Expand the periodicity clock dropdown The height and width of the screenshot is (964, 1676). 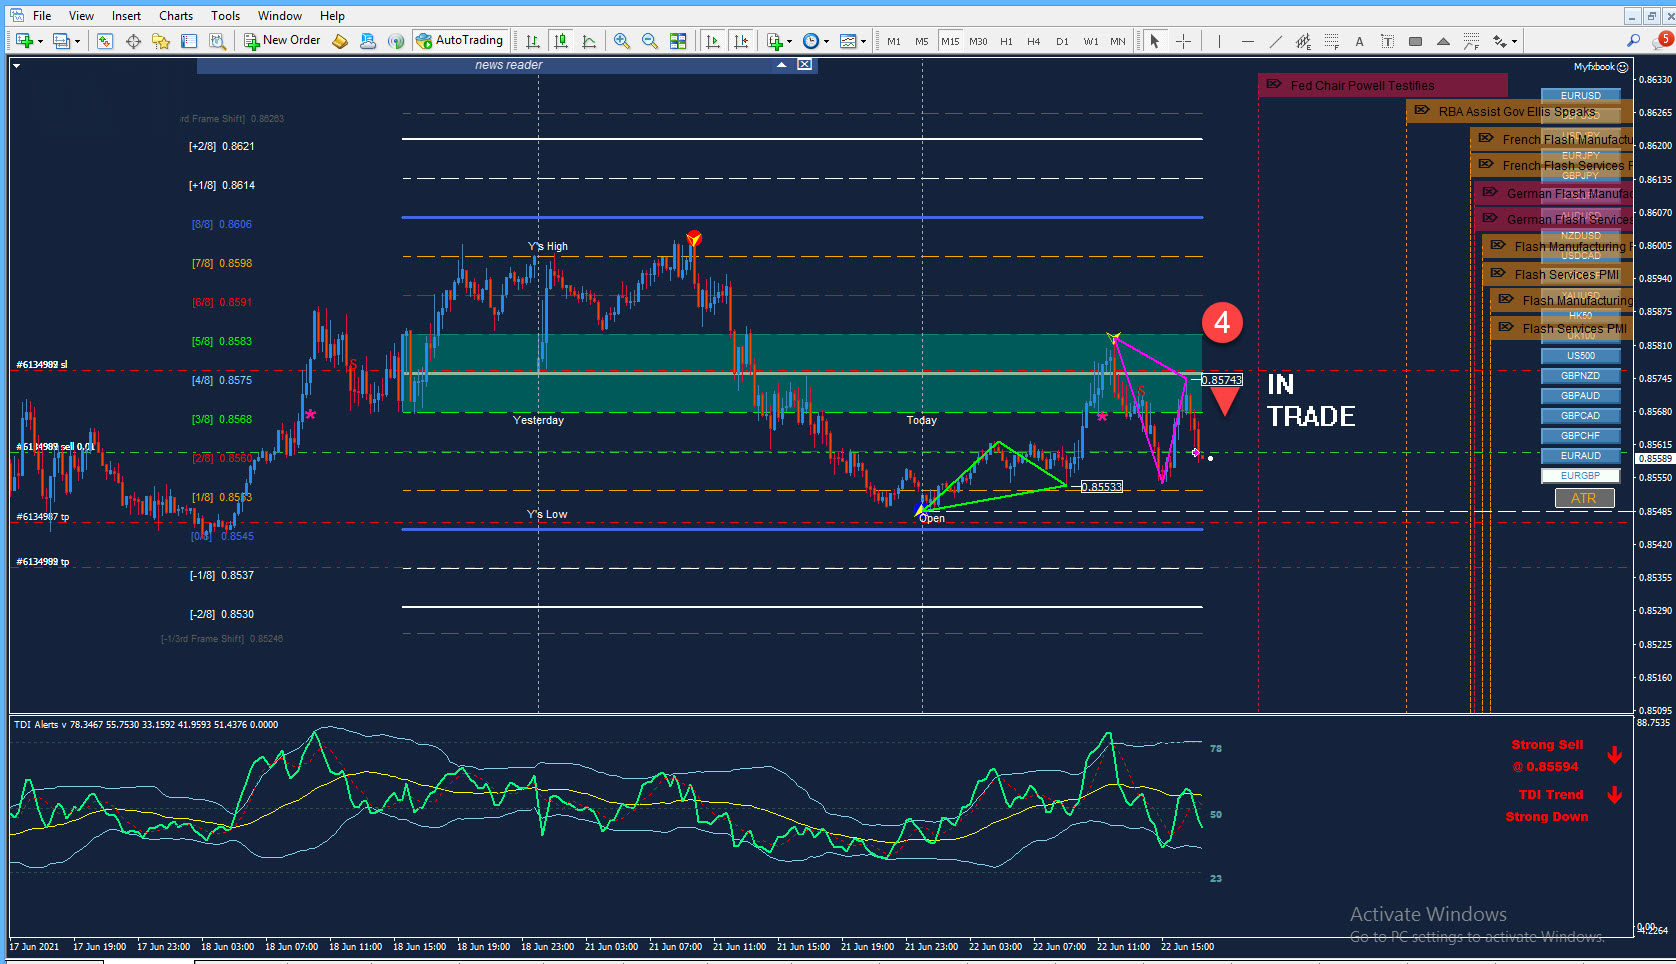pos(826,42)
